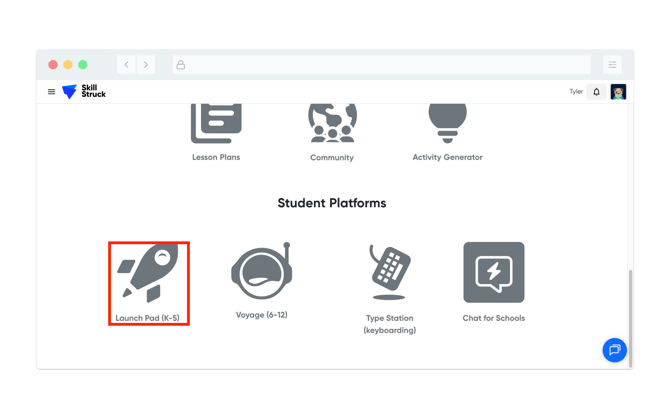Click the browser forward arrow

click(x=146, y=65)
